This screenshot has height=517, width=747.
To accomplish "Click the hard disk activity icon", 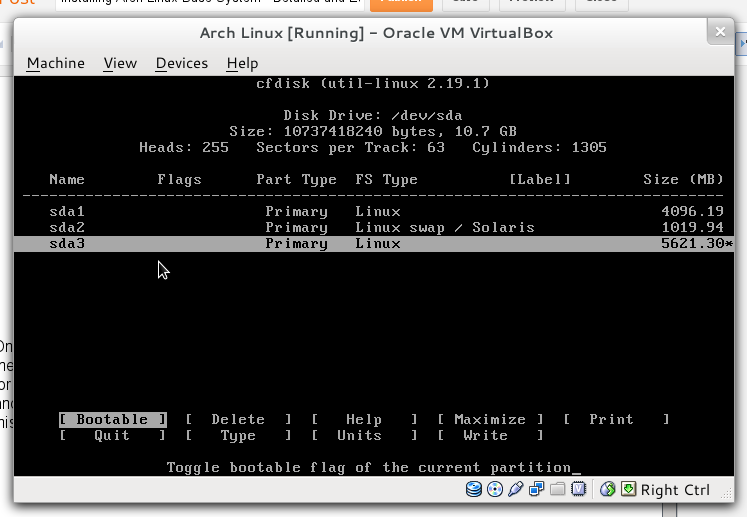I will tap(474, 489).
